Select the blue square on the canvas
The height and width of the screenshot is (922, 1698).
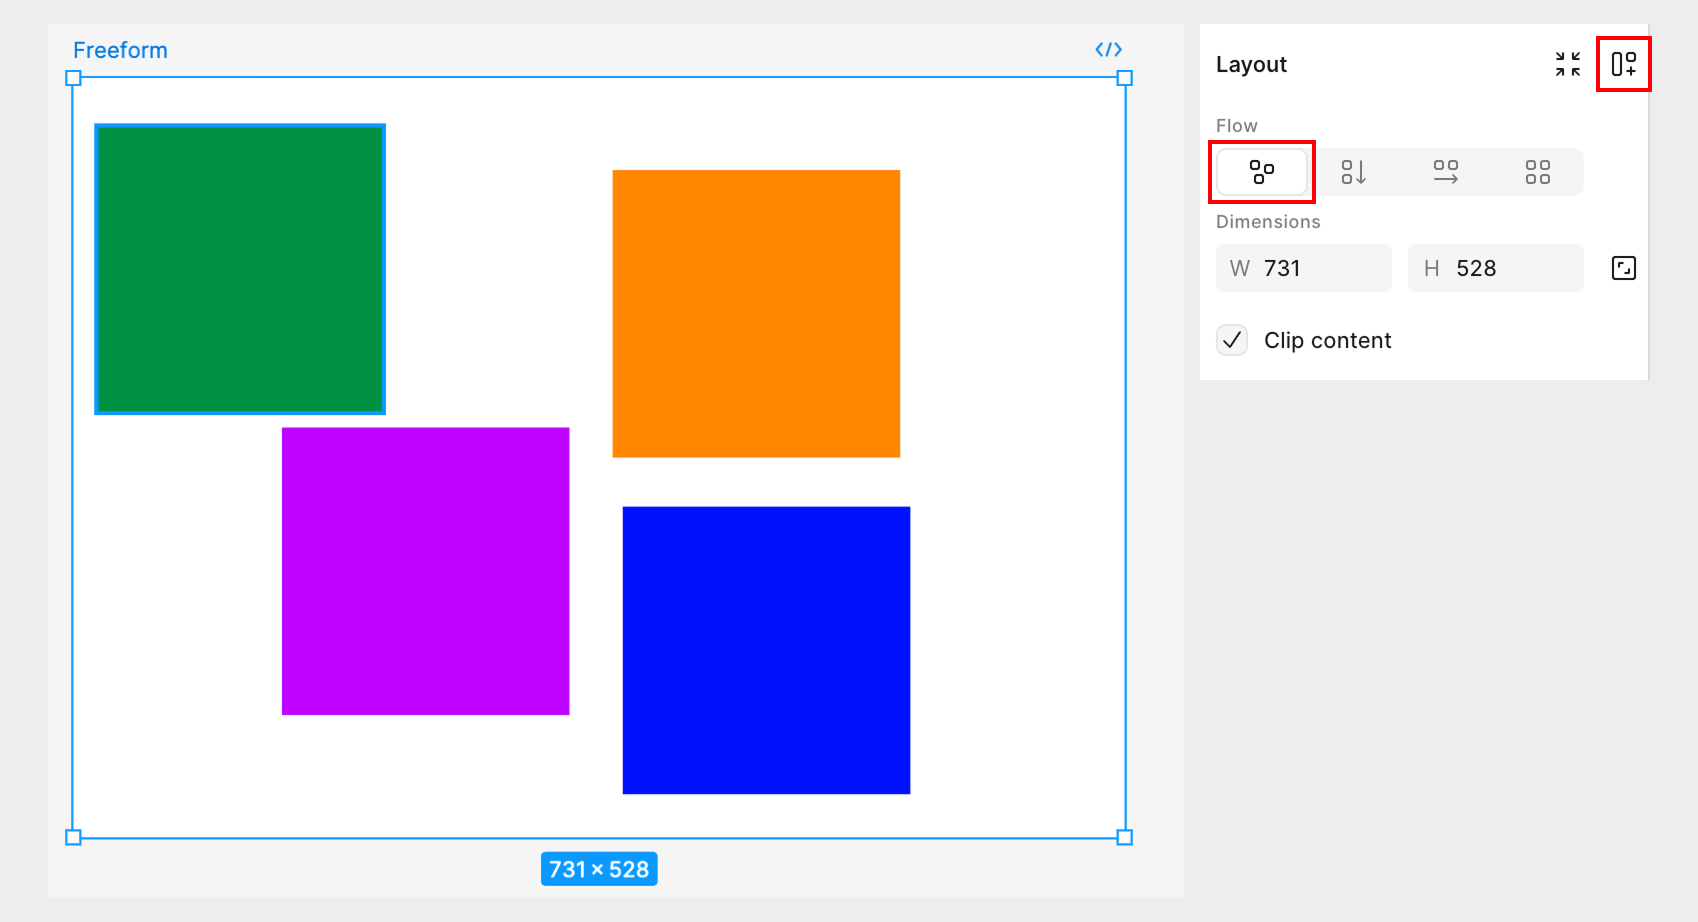point(766,648)
